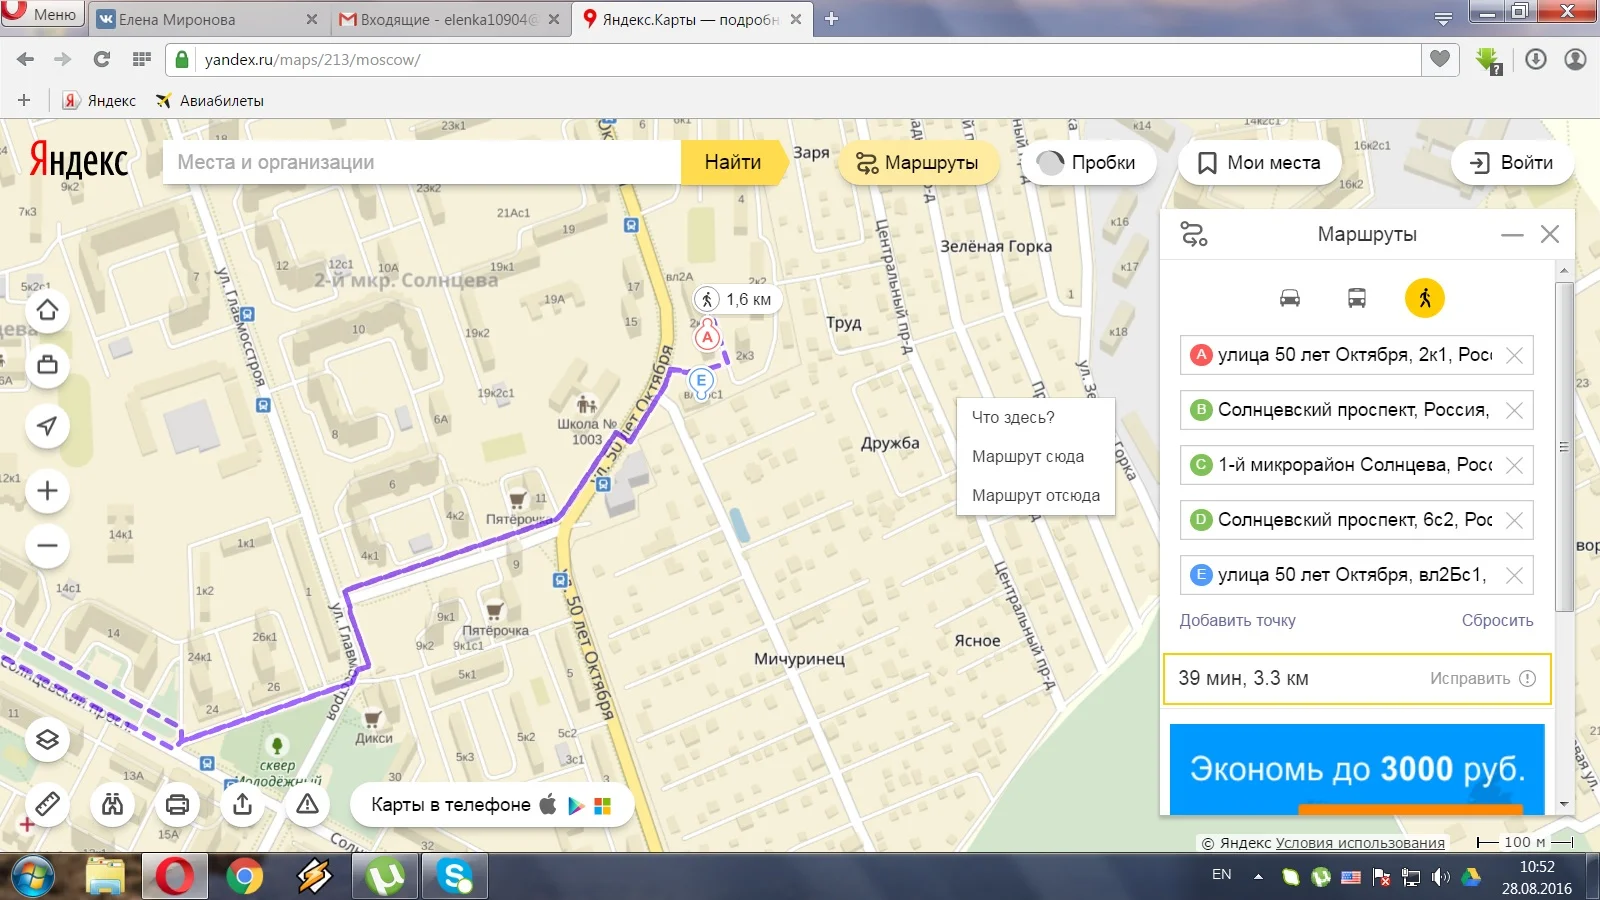This screenshot has height=900, width=1600.
Task: Remove waypoint B Солнцевский проспект
Action: pos(1514,410)
